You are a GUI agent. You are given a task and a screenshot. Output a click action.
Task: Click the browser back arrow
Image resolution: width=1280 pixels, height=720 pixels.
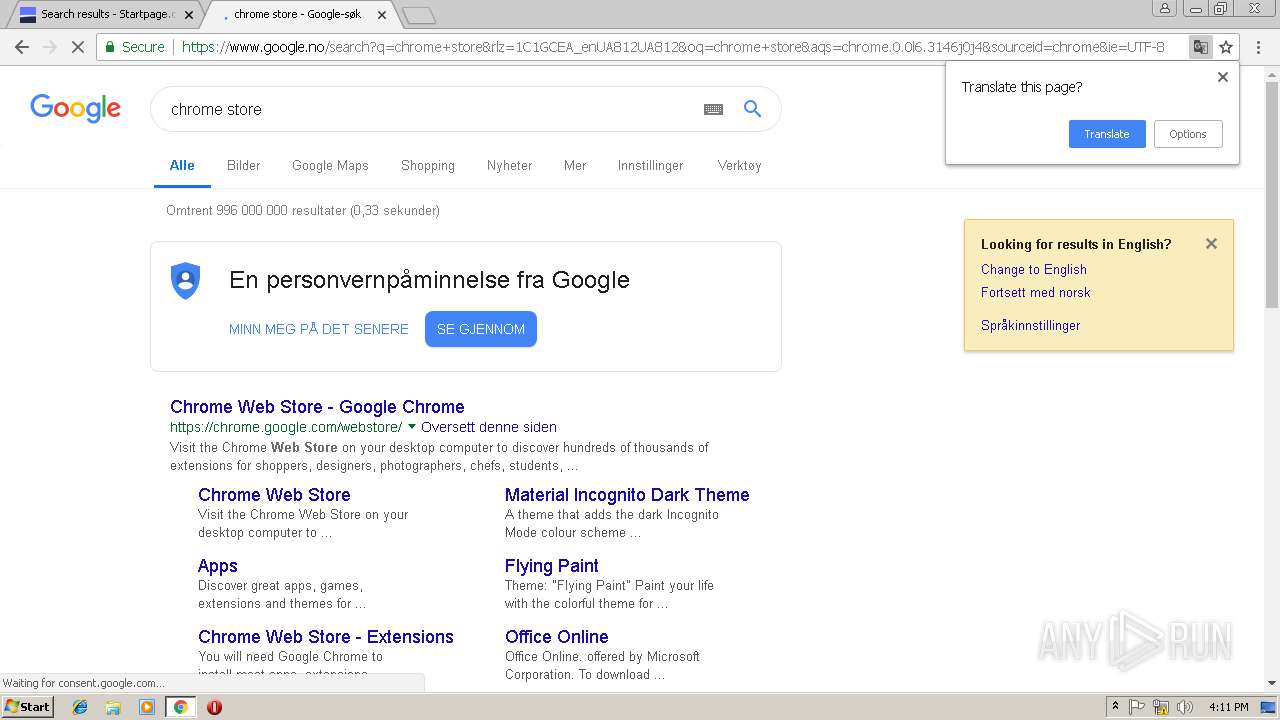tap(22, 47)
